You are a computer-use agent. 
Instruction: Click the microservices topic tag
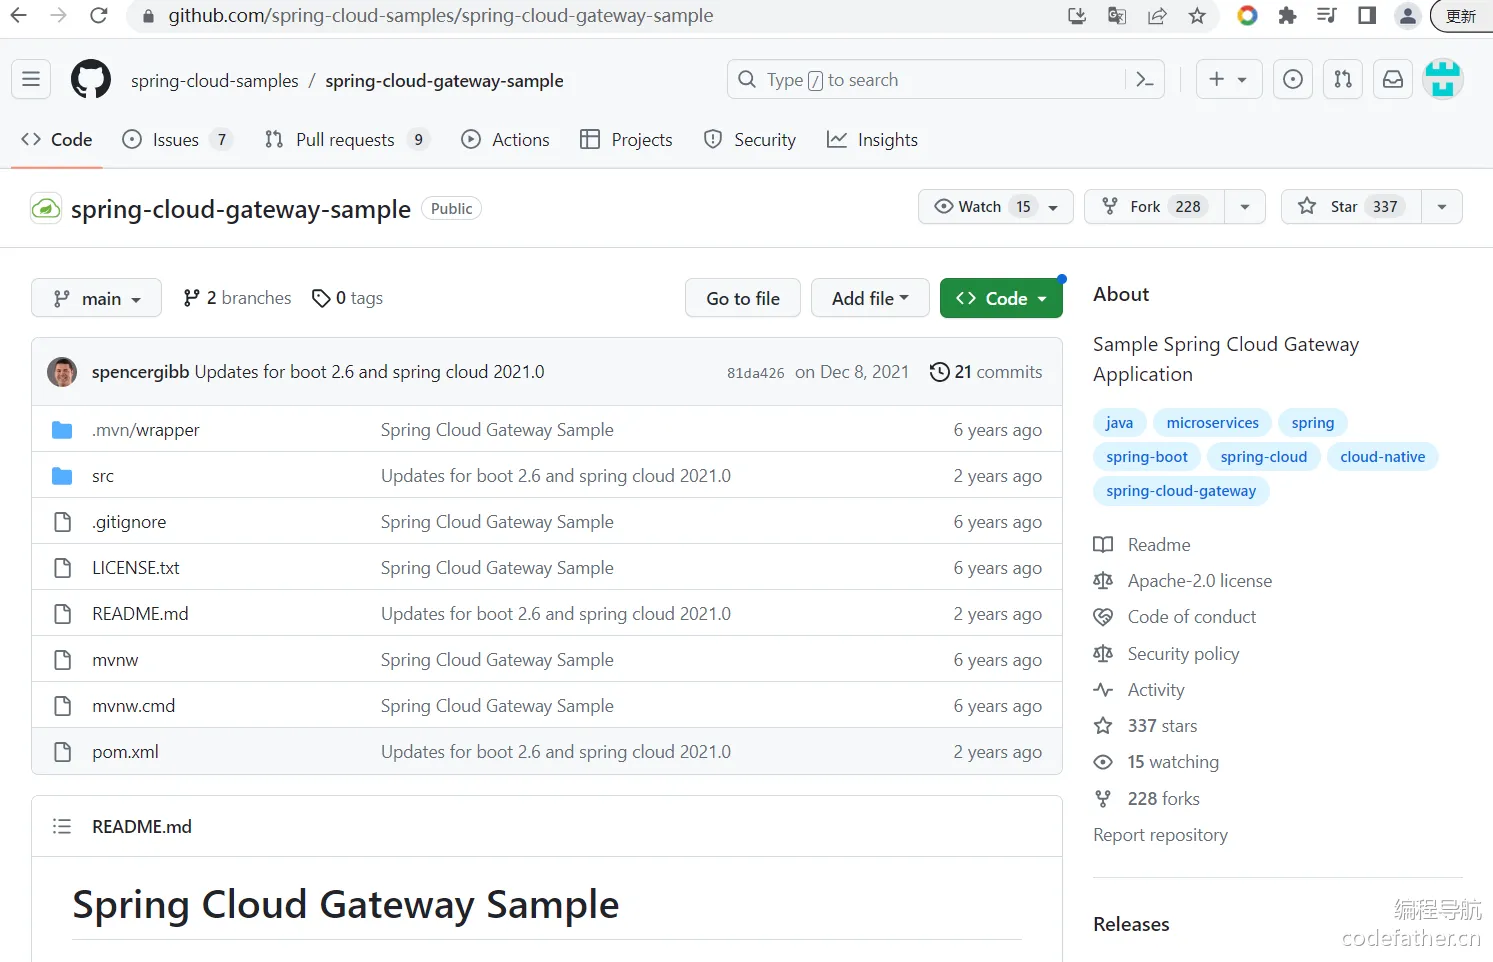pos(1213,423)
